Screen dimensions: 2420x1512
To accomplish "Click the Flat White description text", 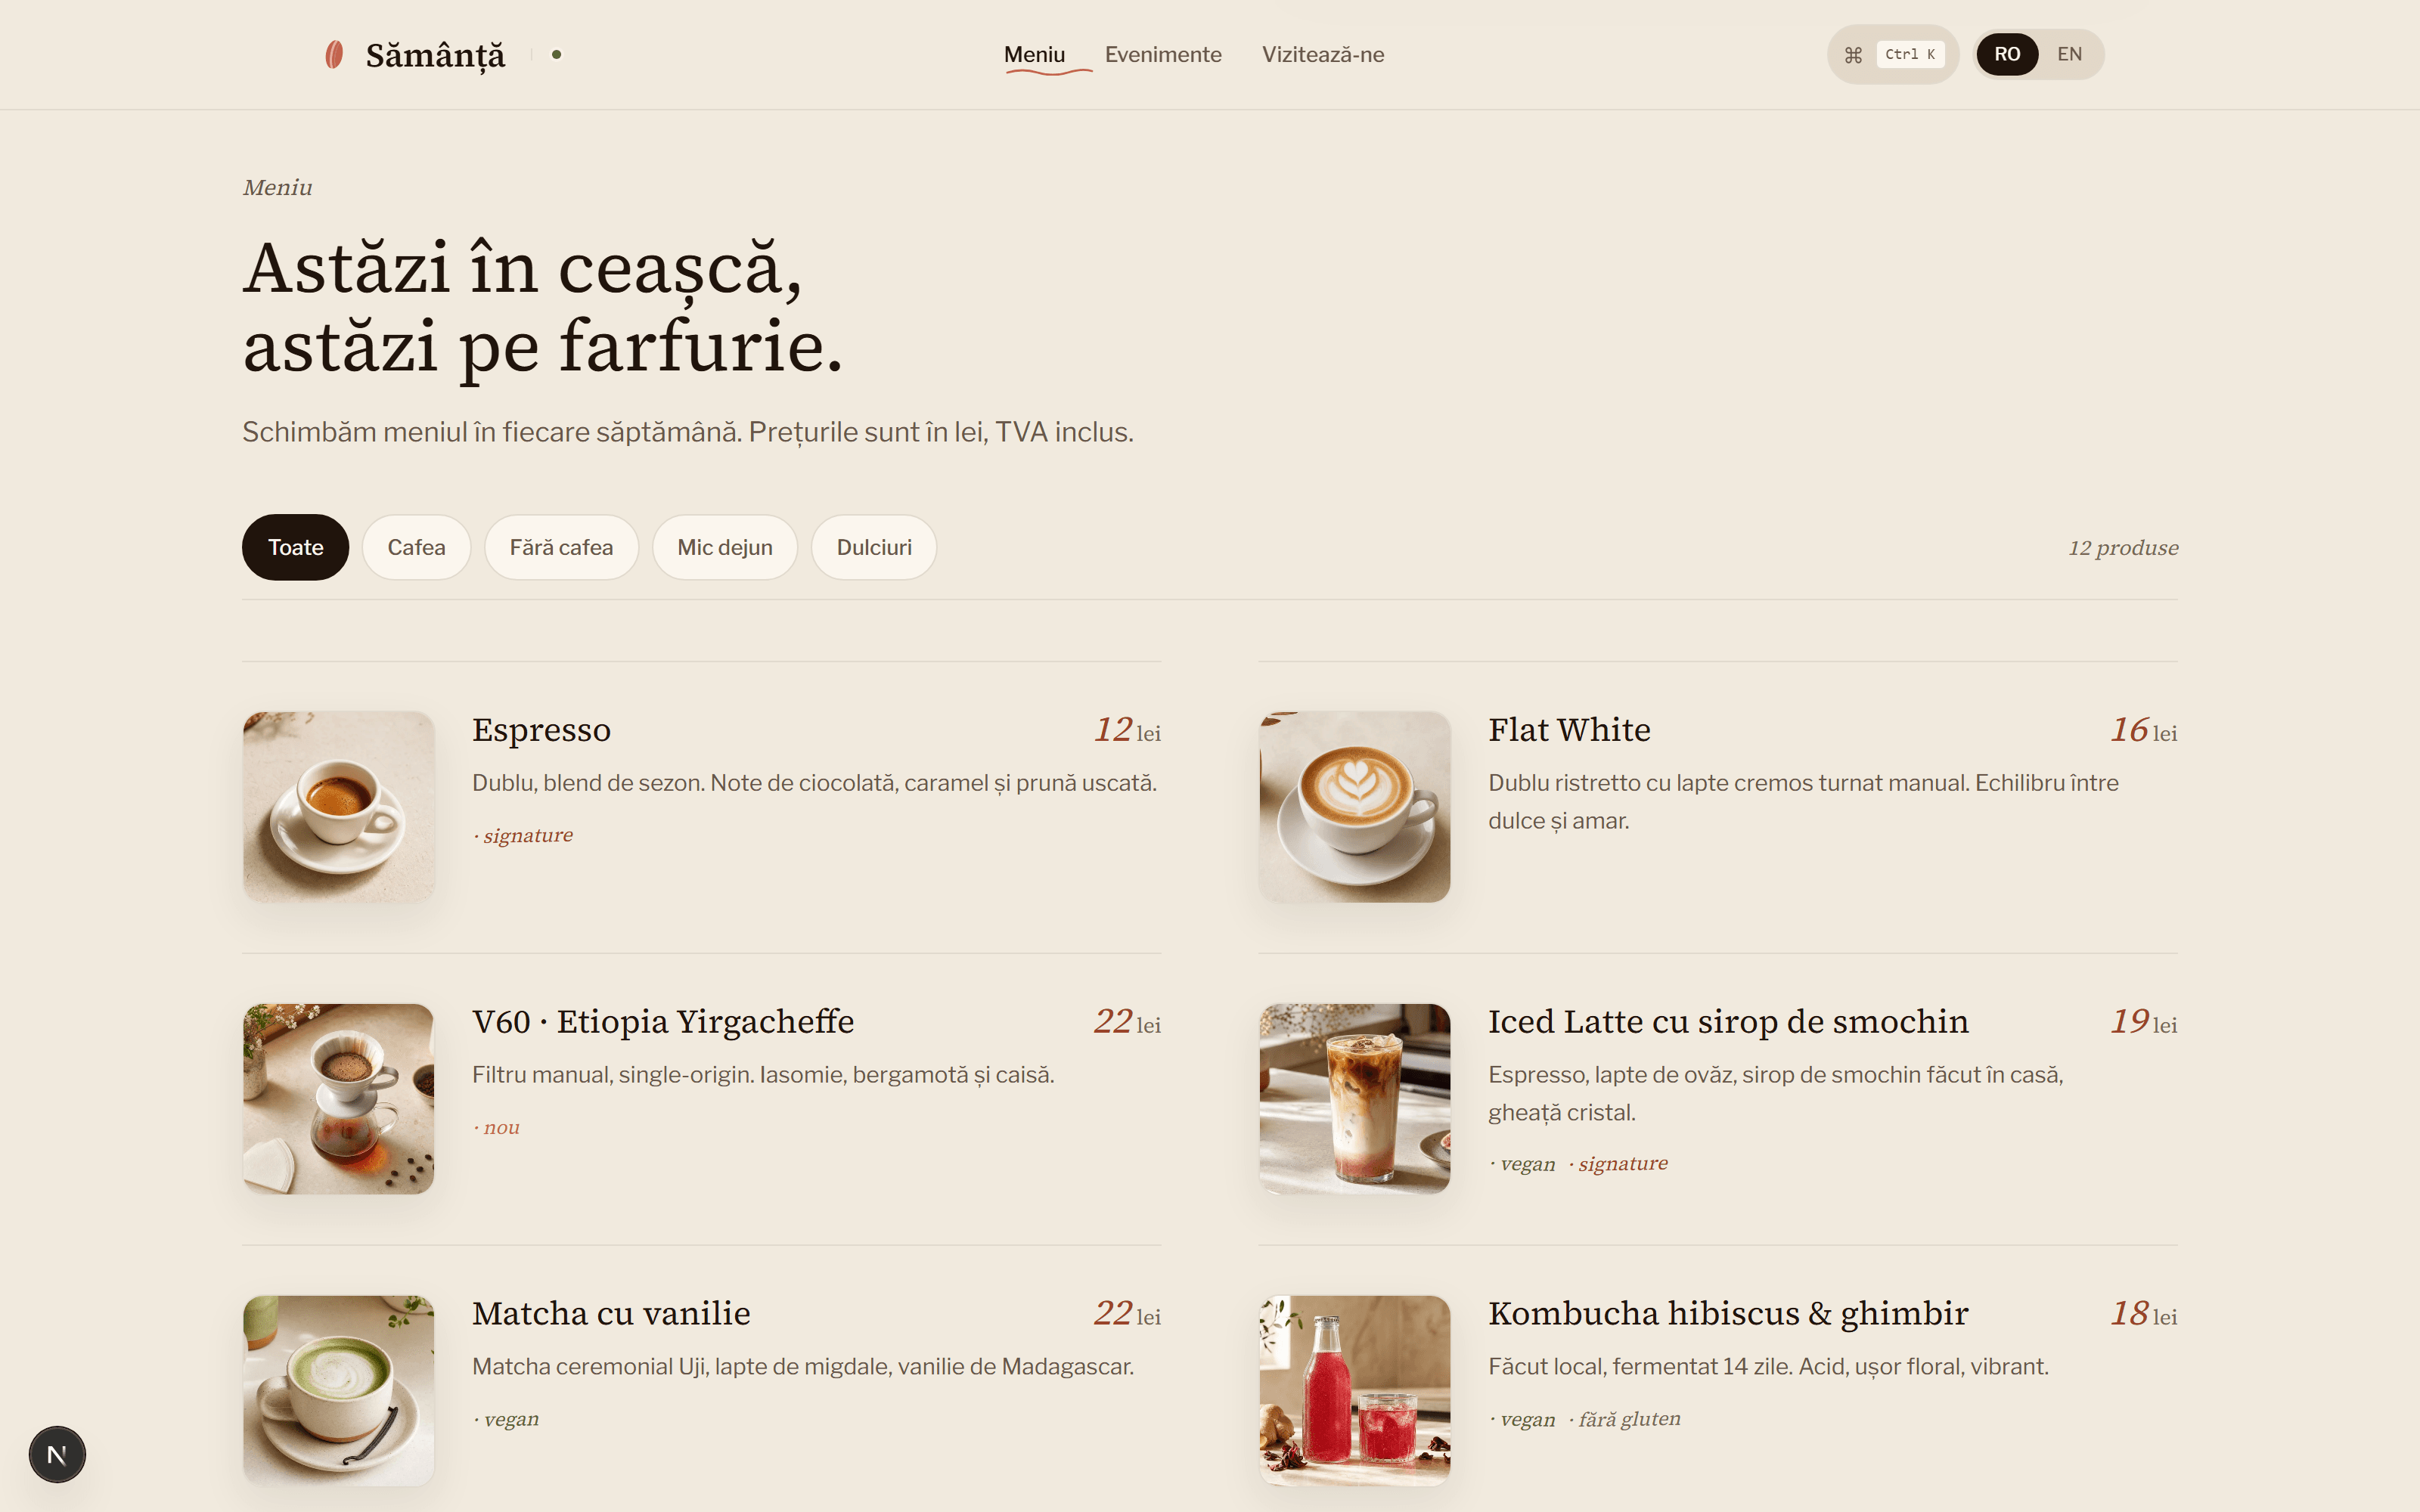I will [x=1803, y=802].
